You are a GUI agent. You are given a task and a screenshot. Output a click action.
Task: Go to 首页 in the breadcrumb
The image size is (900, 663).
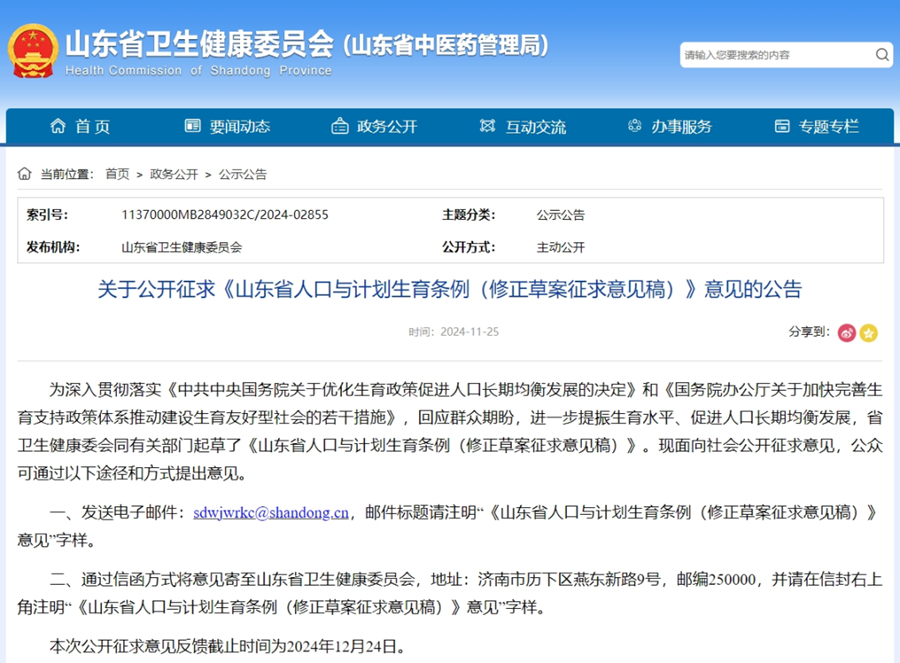point(118,174)
